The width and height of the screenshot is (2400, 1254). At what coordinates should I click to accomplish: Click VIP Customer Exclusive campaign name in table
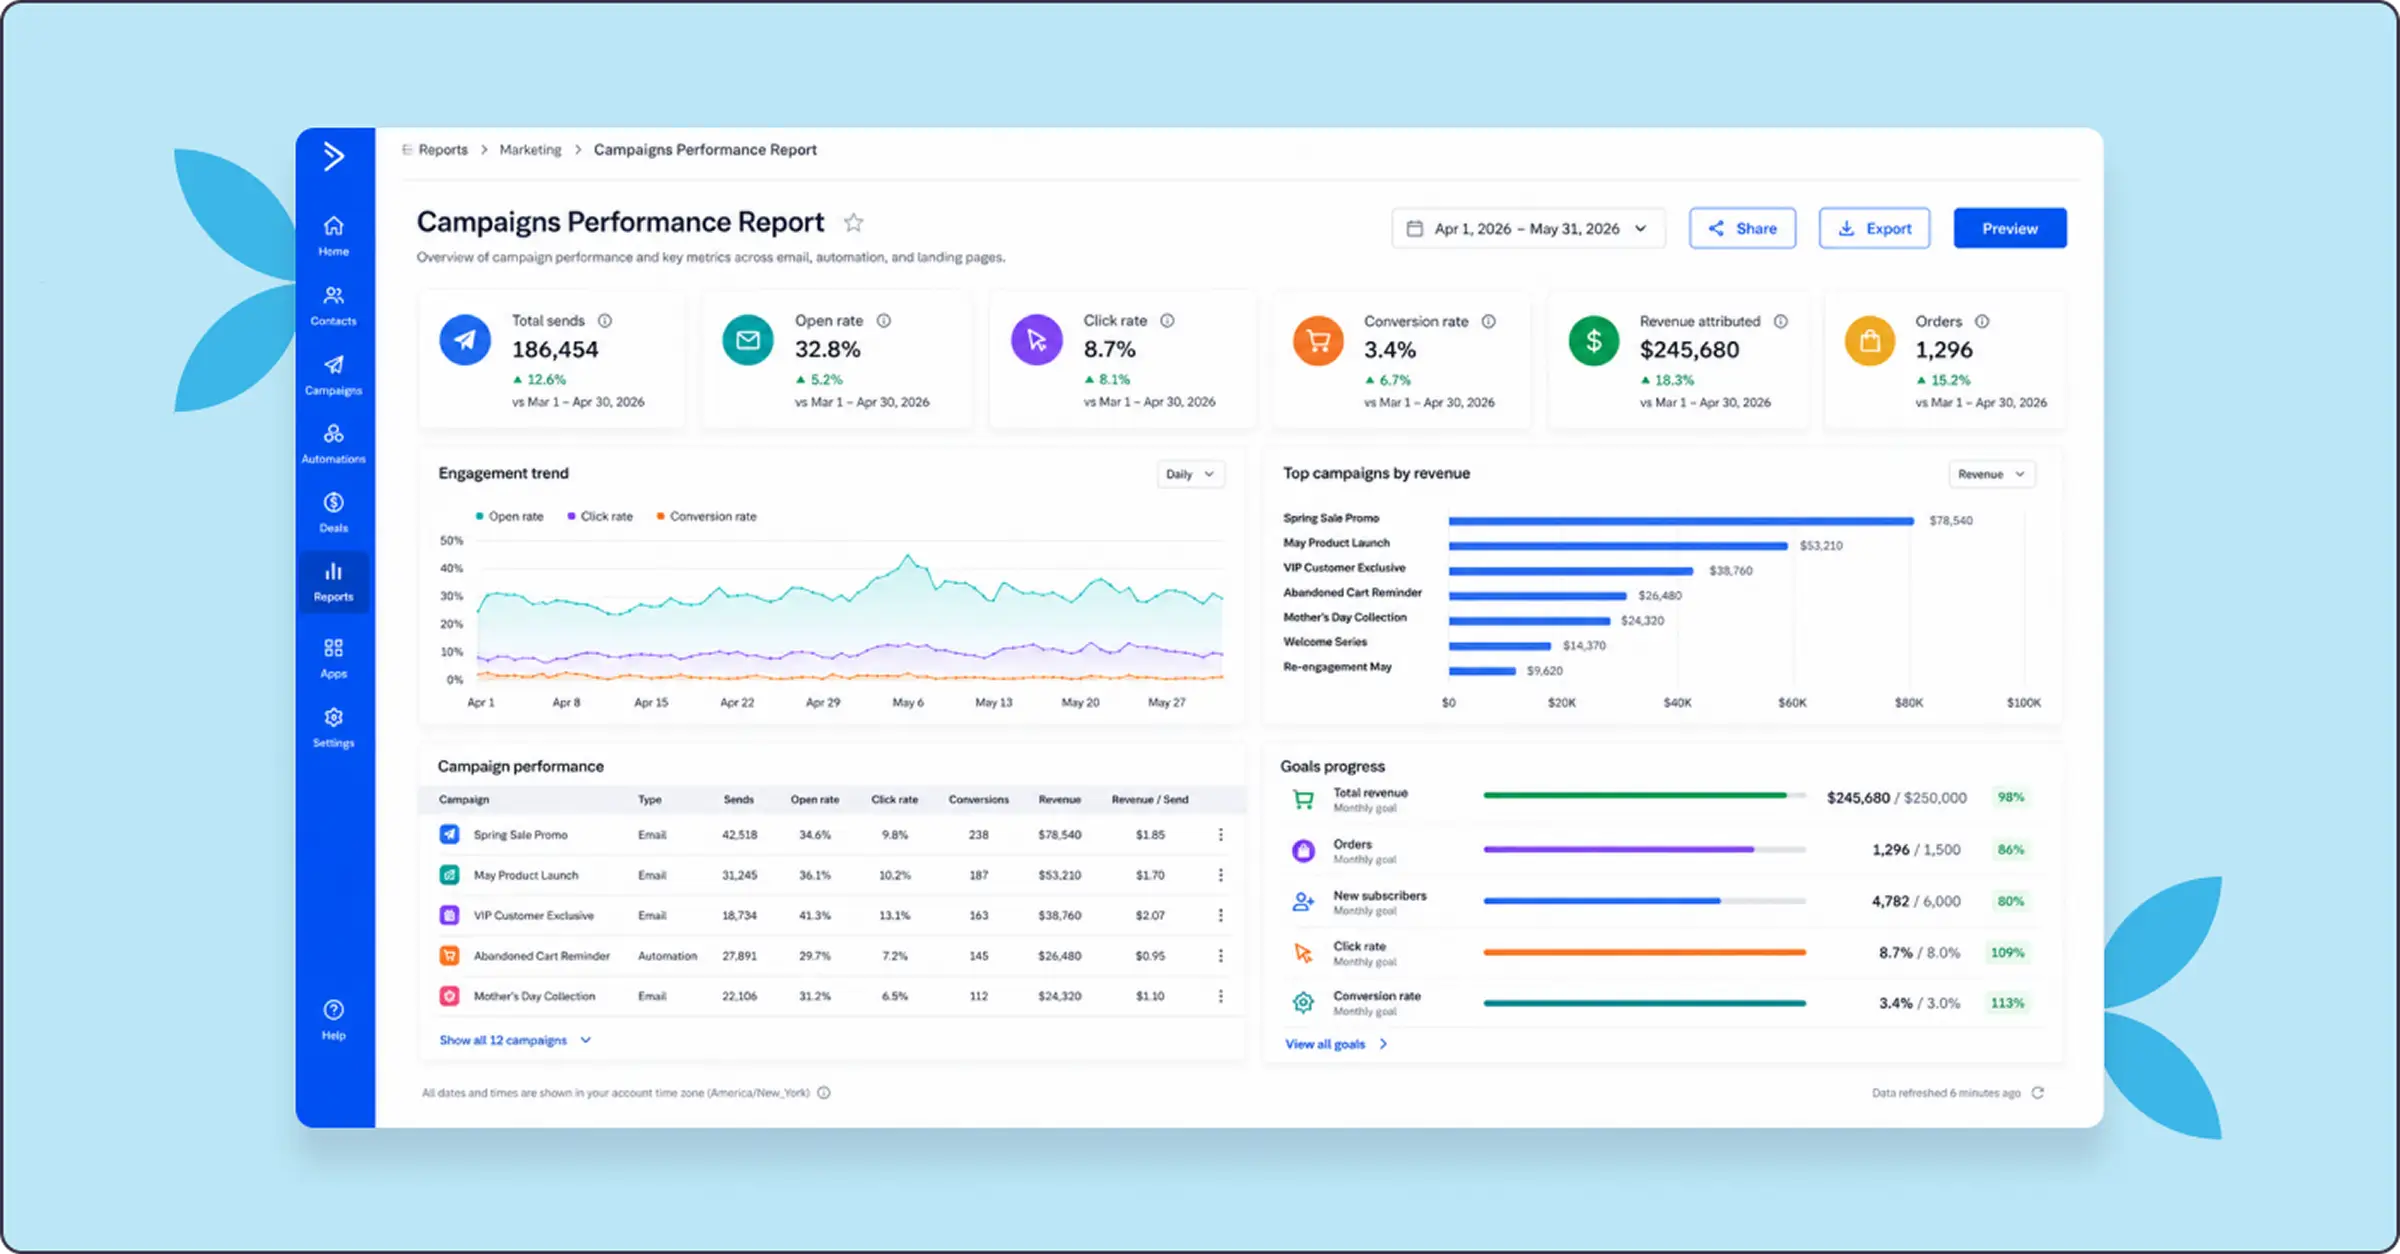coord(534,916)
